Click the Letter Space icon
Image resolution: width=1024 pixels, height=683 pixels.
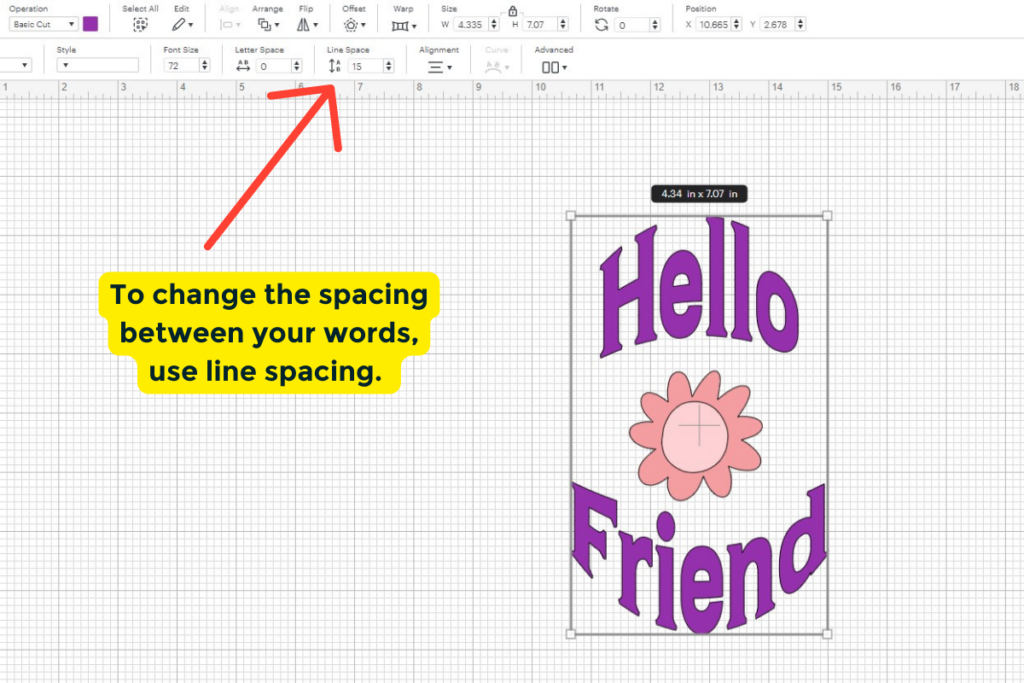pos(246,66)
